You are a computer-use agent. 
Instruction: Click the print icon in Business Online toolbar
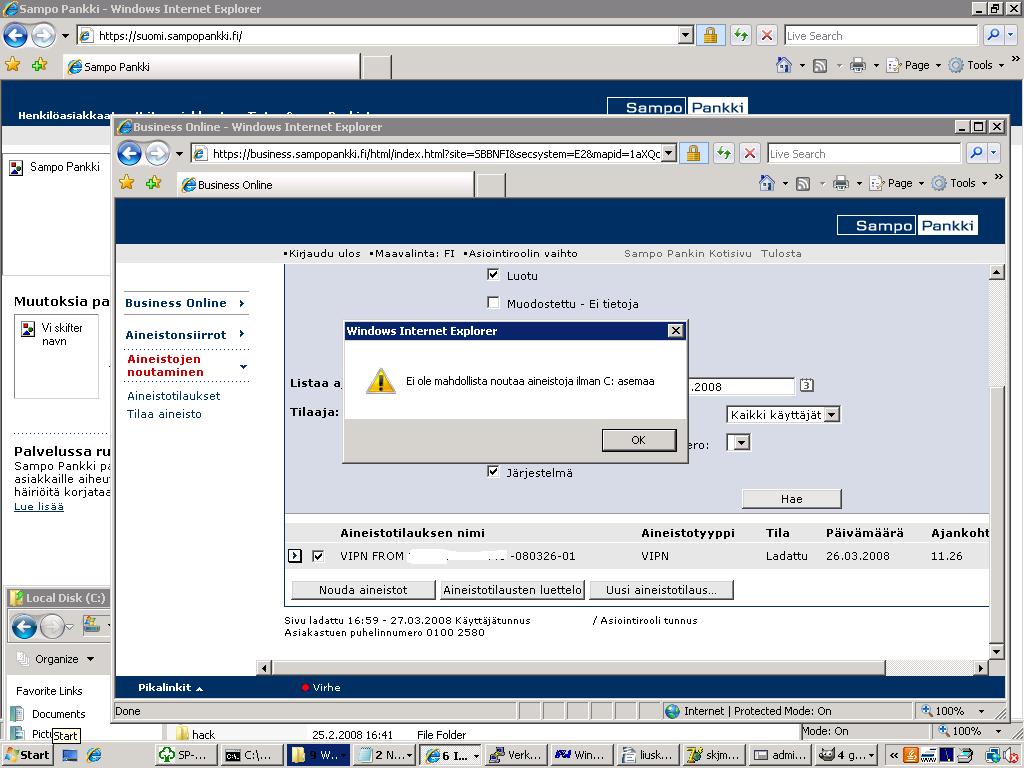(x=841, y=183)
